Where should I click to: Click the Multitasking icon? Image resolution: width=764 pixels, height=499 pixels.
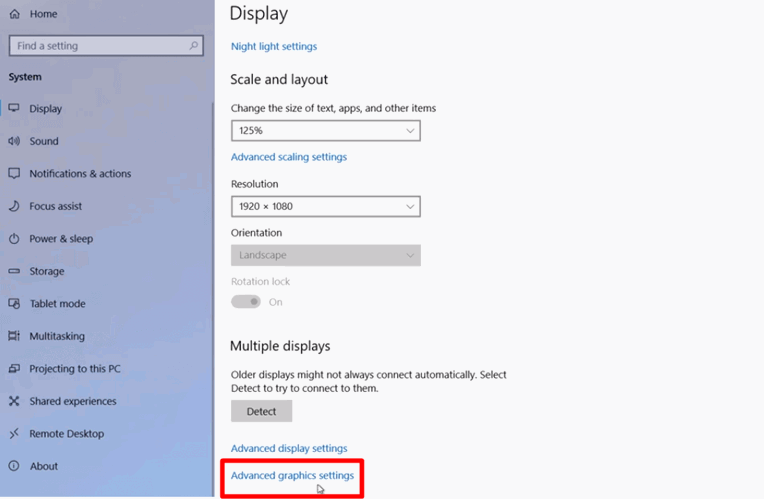14,336
